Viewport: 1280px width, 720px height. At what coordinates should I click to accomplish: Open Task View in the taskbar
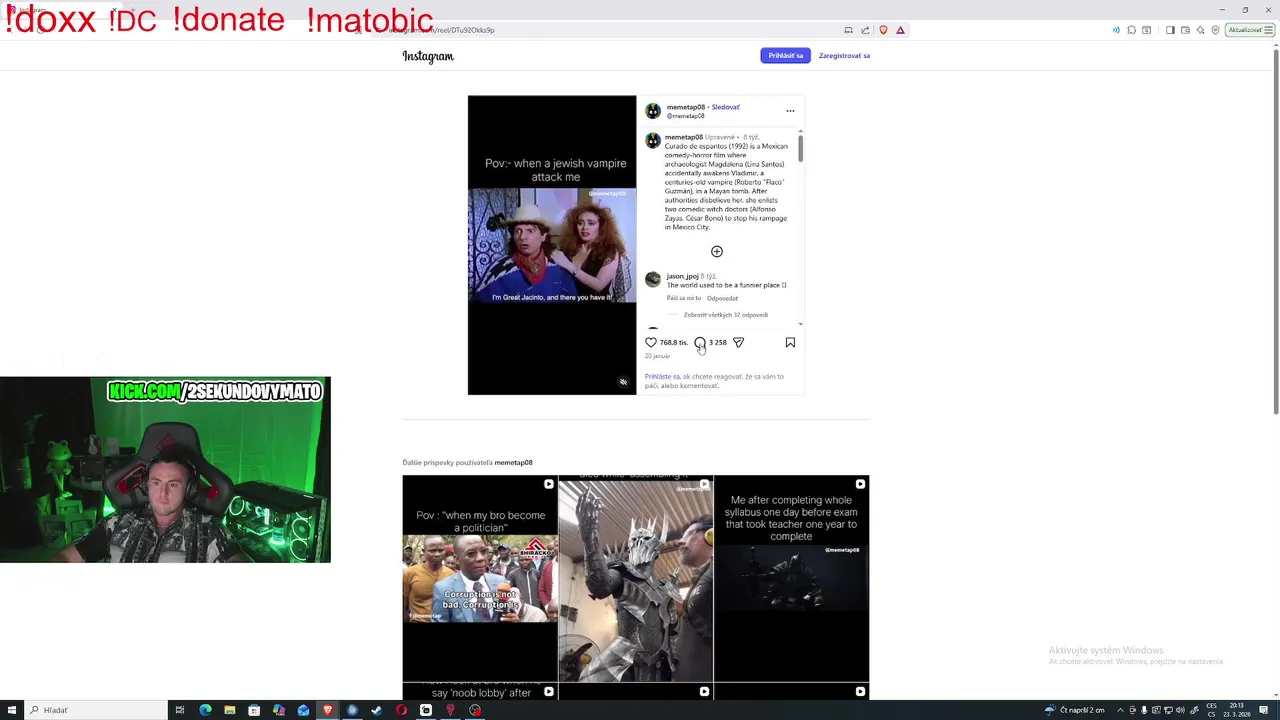[180, 710]
